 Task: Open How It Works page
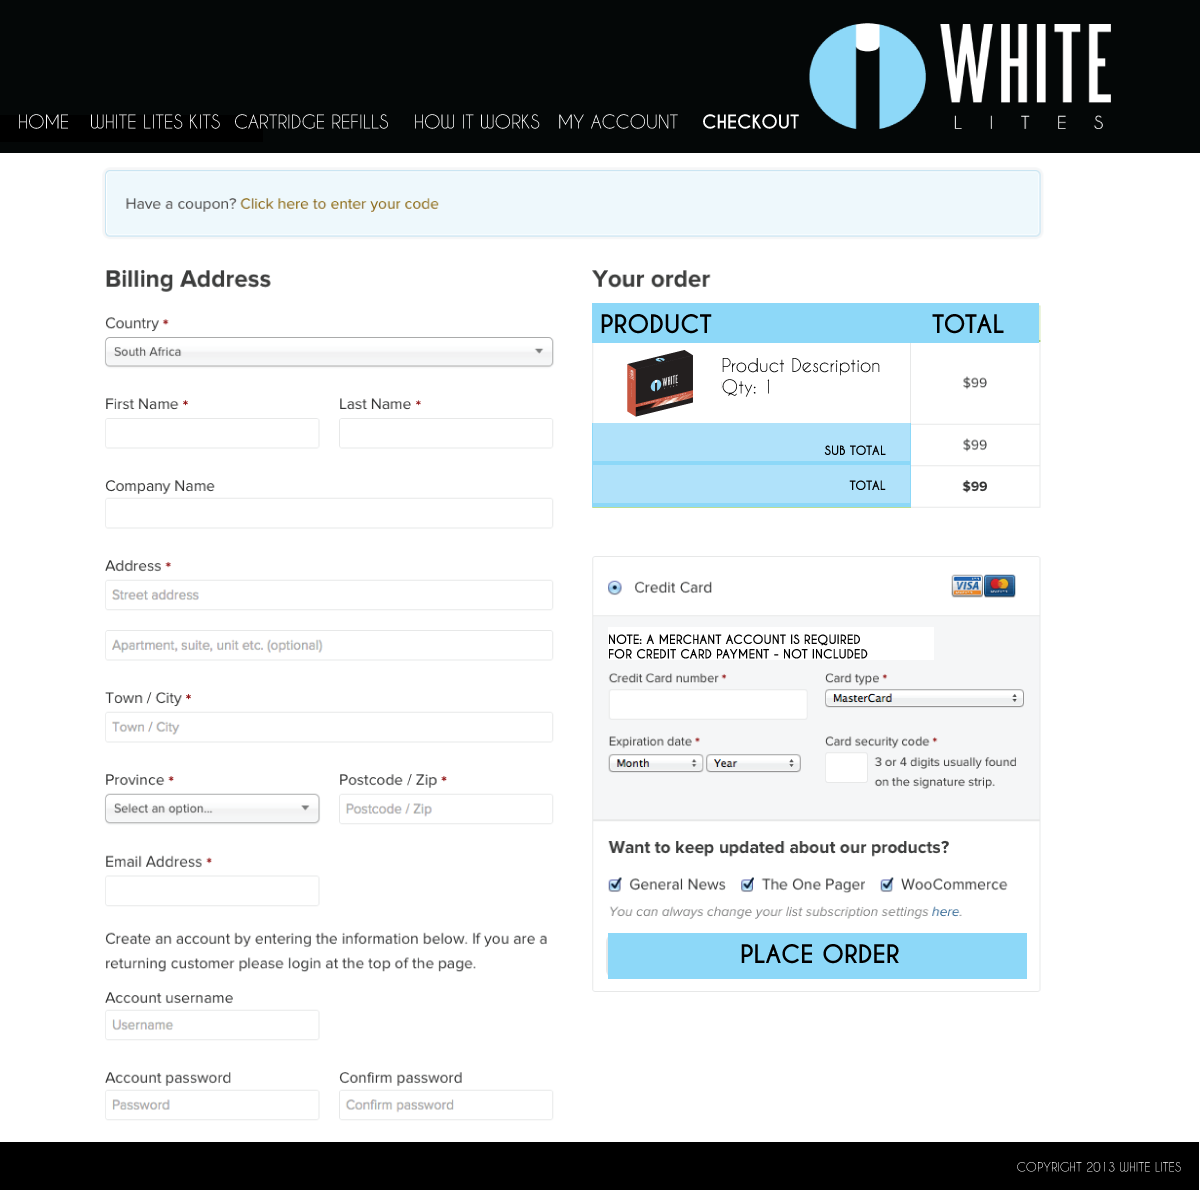click(476, 122)
